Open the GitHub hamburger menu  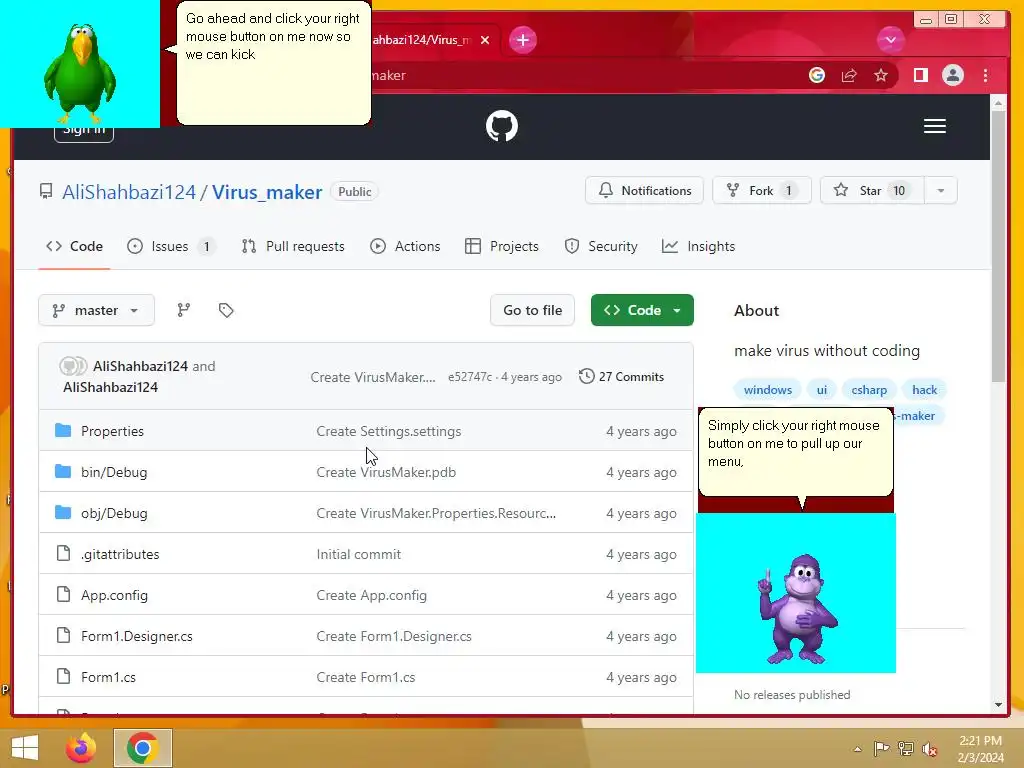pyautogui.click(x=935, y=126)
